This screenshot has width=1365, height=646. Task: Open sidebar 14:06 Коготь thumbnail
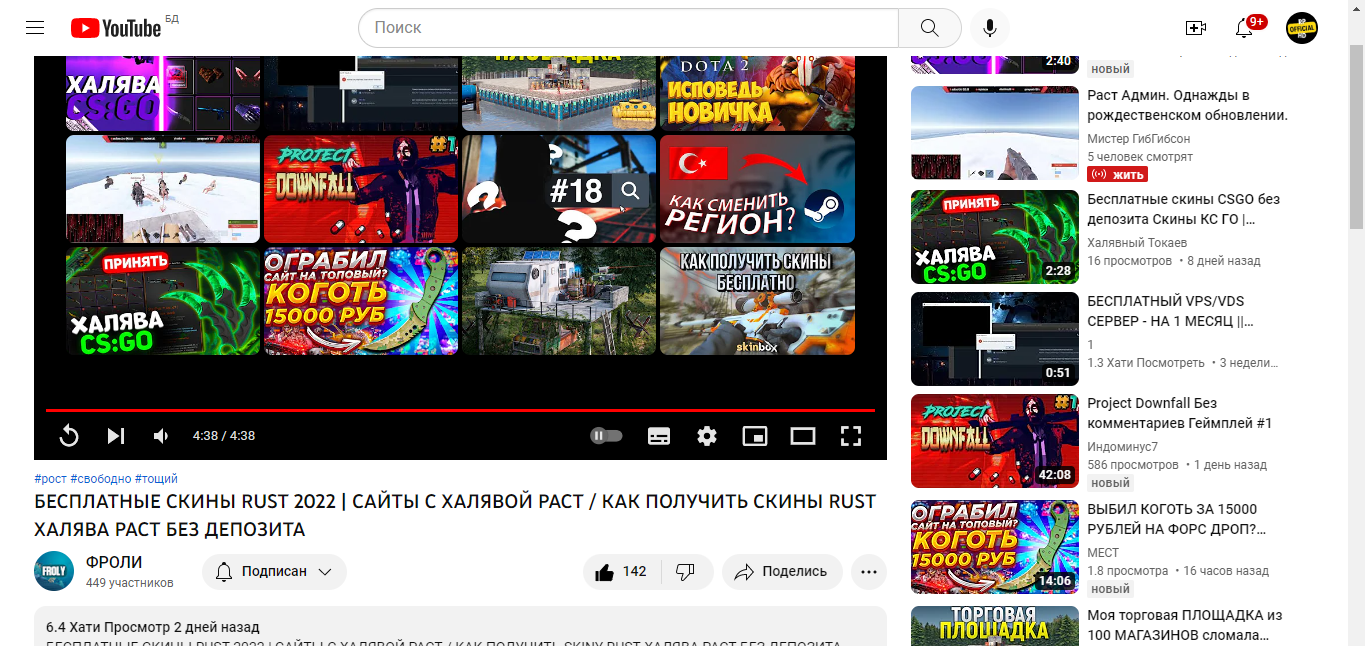pos(995,547)
